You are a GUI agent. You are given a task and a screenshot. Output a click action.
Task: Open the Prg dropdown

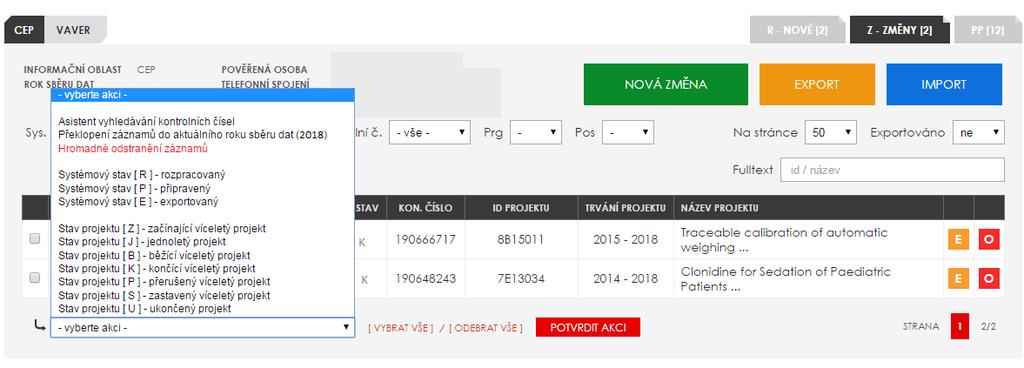[x=536, y=132]
